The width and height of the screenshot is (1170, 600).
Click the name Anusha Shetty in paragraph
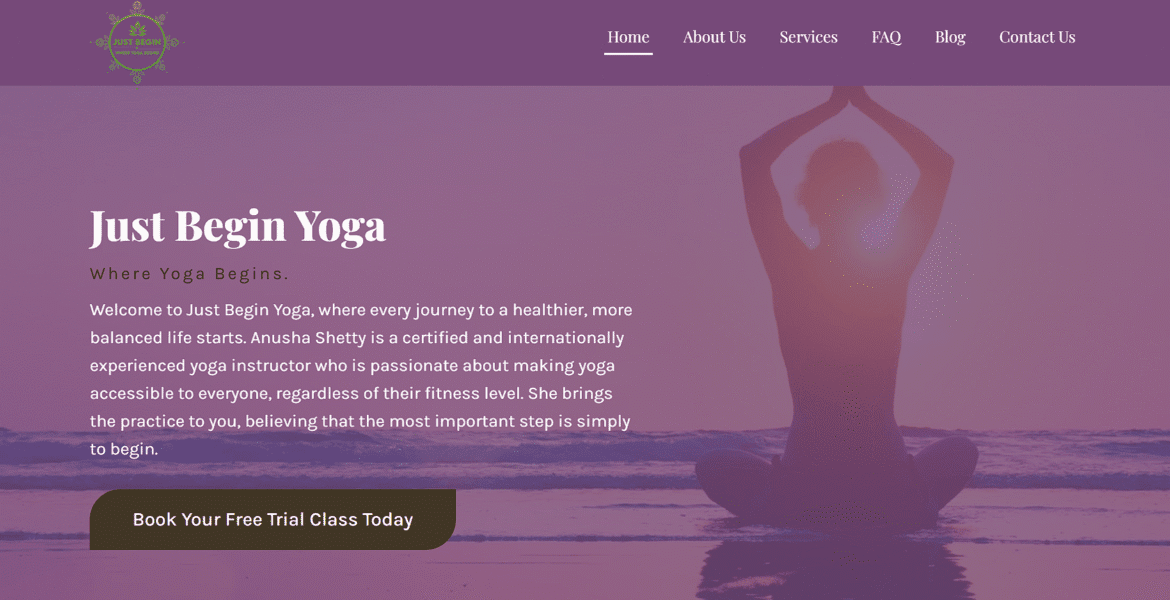click(x=308, y=337)
